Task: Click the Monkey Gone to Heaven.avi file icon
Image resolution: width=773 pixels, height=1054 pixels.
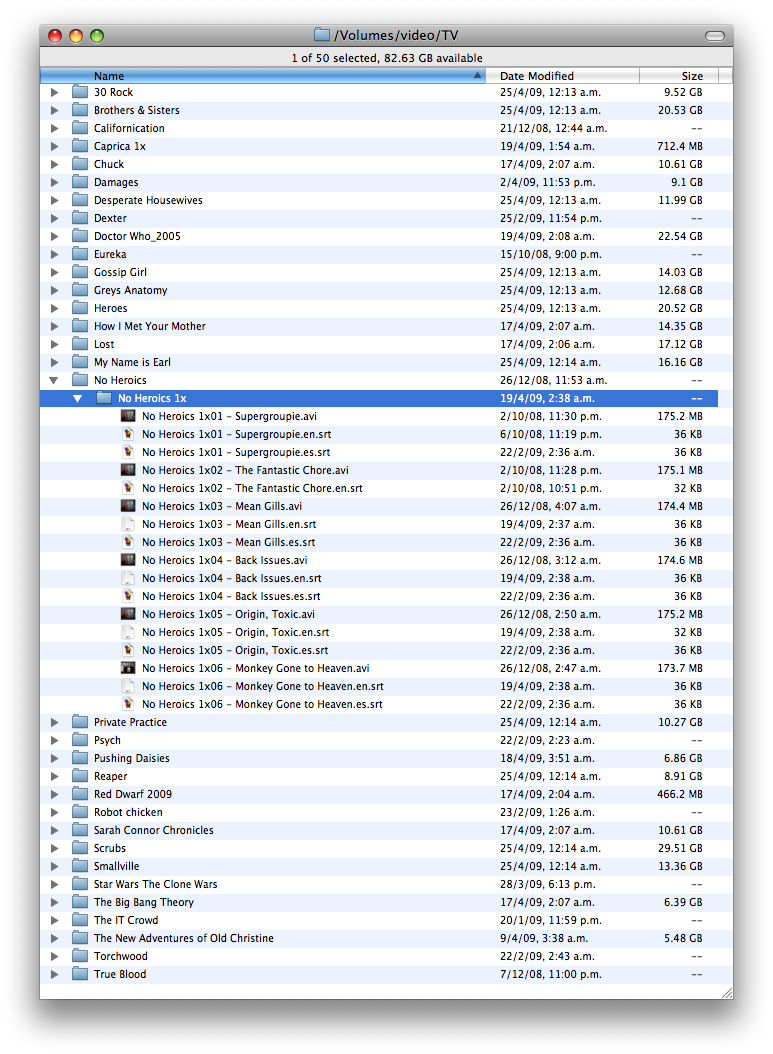Action: [128, 668]
